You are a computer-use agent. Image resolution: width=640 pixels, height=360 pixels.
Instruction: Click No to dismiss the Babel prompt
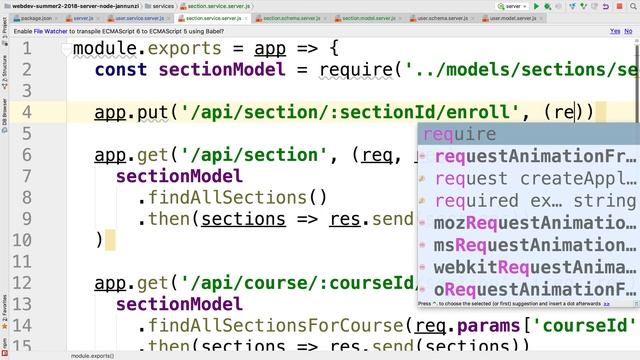click(628, 31)
